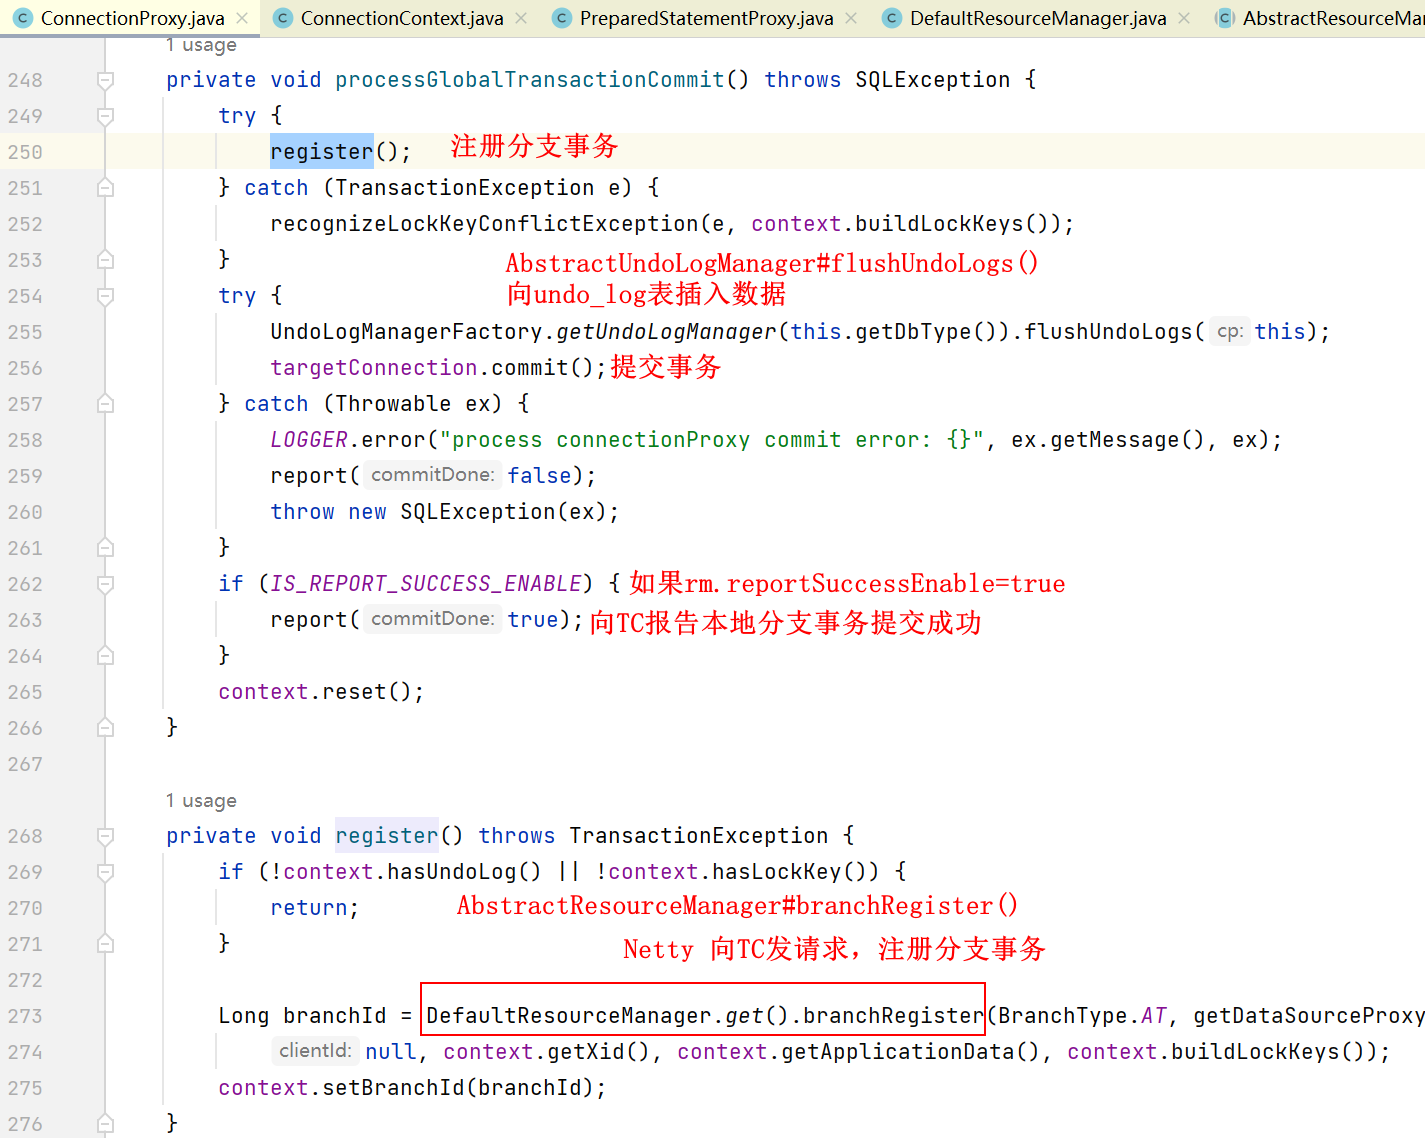Click the DefaultResourceManager.java class icon

tap(892, 18)
